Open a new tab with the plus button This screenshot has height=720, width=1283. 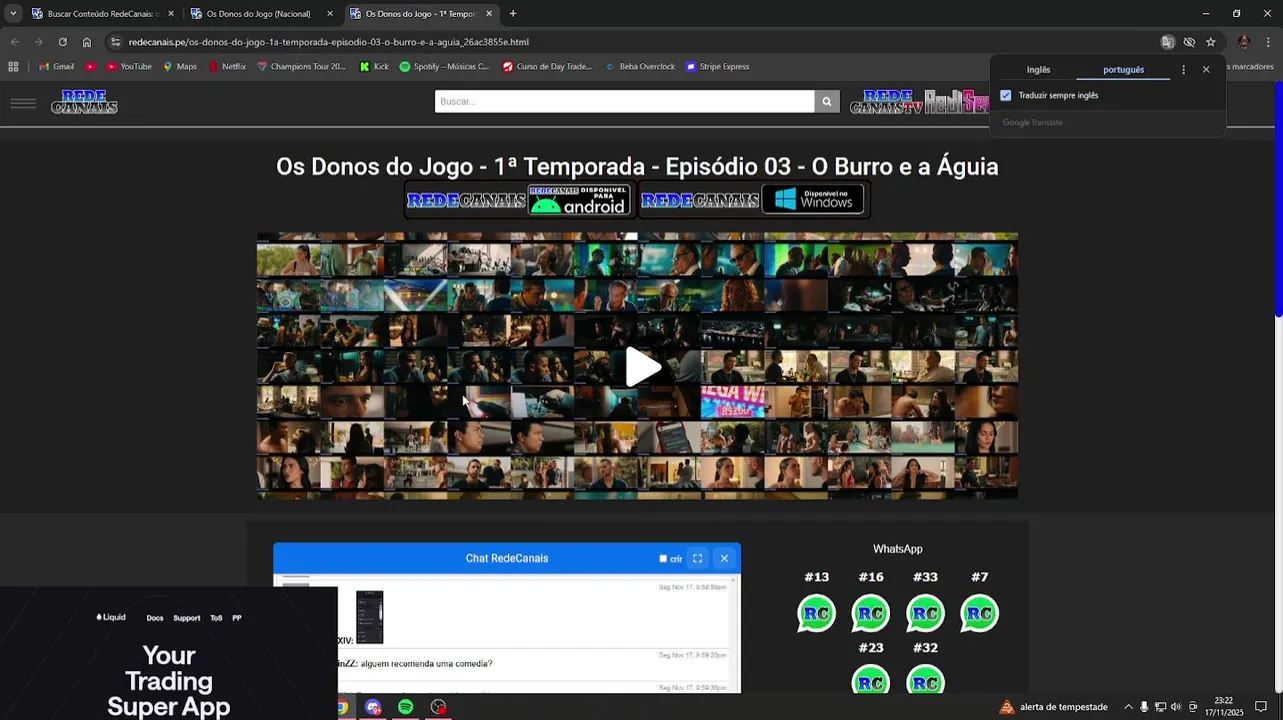513,14
